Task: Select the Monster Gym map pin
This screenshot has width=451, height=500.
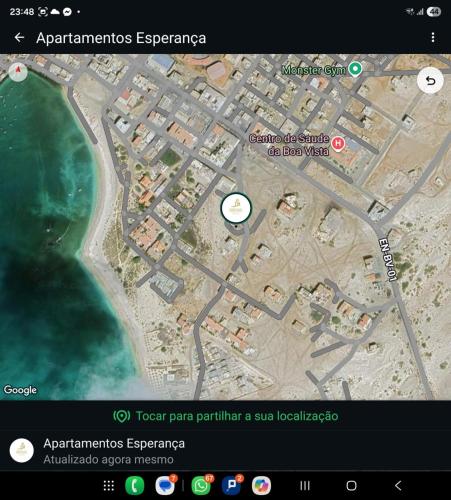Action: [x=355, y=69]
